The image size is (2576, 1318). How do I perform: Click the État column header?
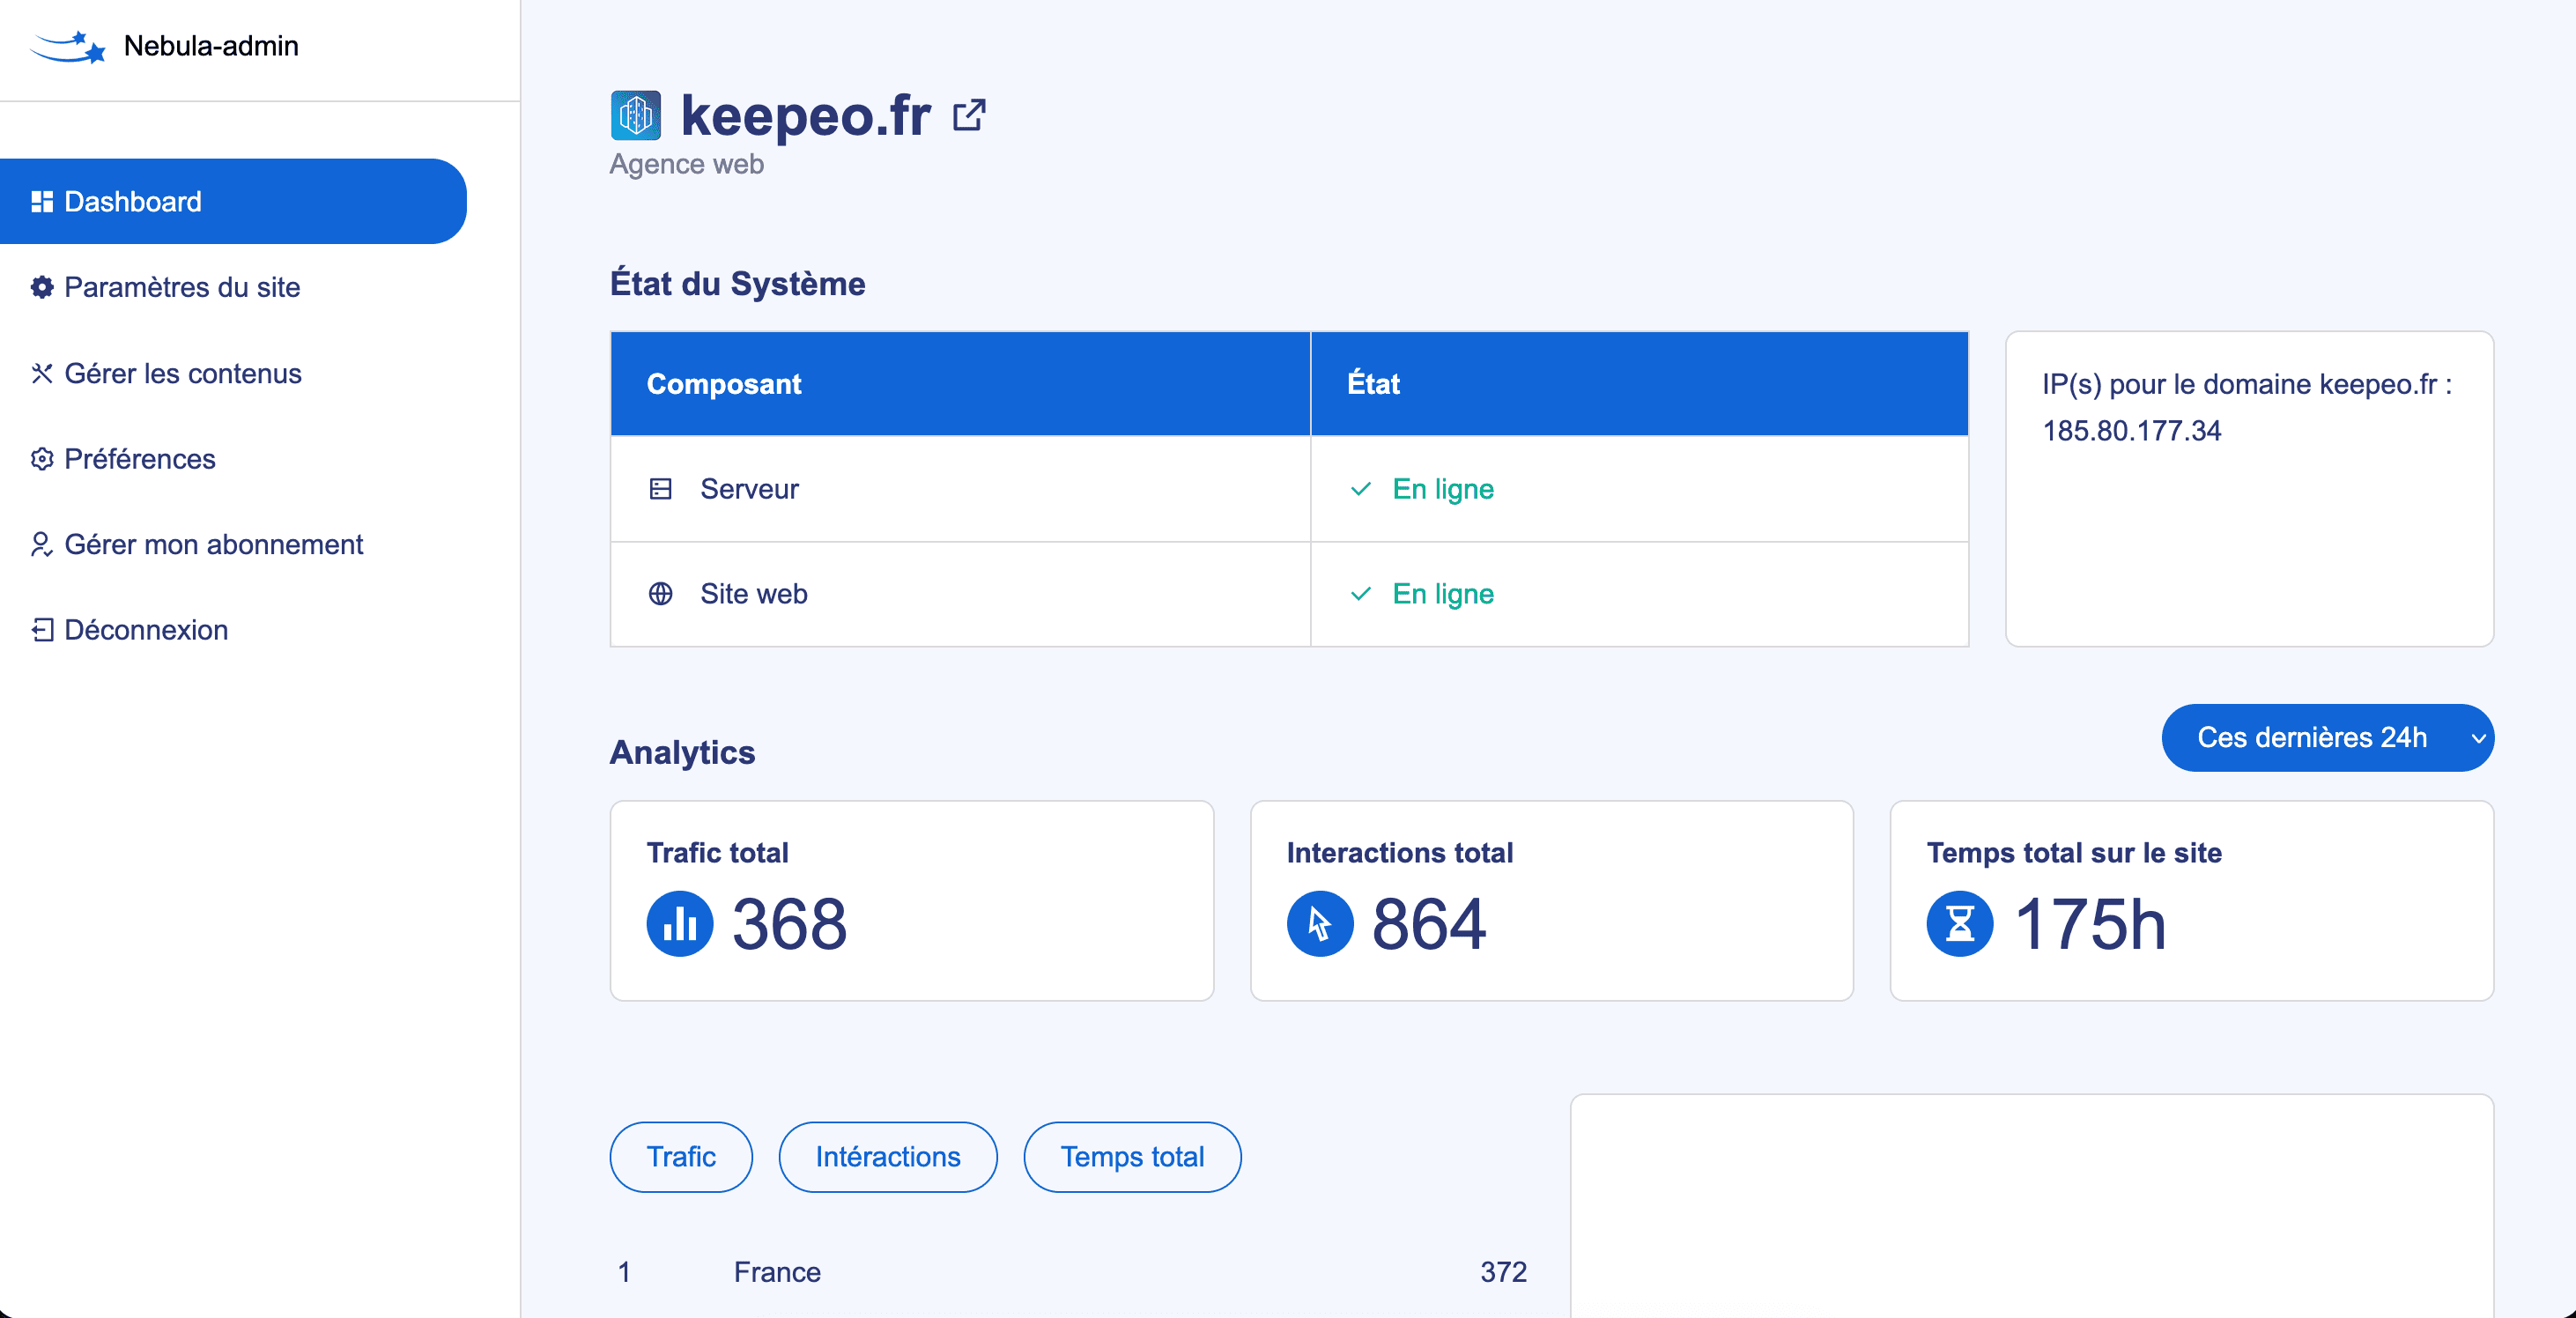1640,384
